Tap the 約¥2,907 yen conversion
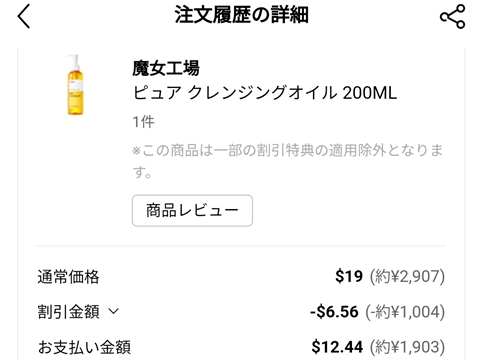Image resolution: width=480 pixels, height=360 pixels. point(407,277)
